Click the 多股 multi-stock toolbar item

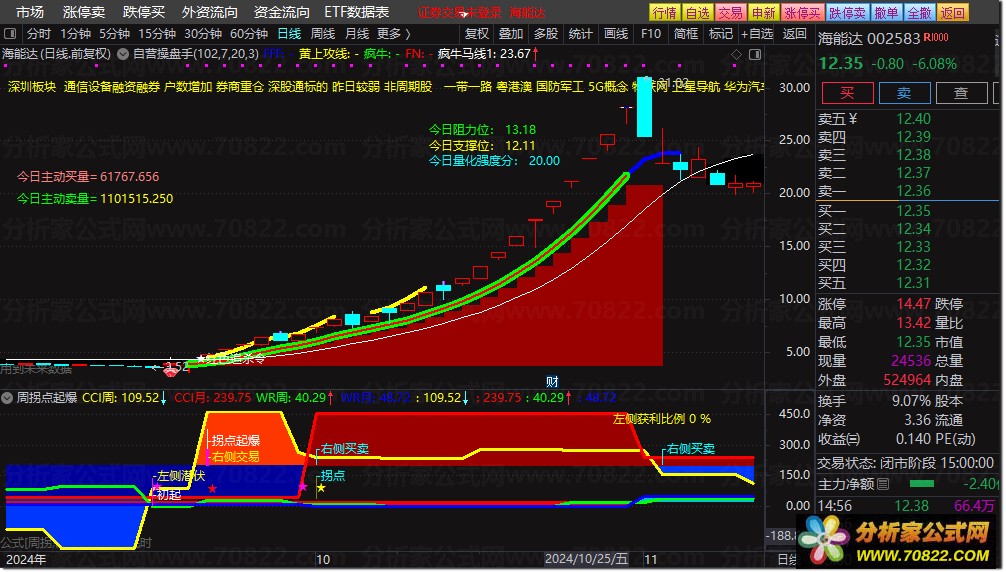coord(545,33)
